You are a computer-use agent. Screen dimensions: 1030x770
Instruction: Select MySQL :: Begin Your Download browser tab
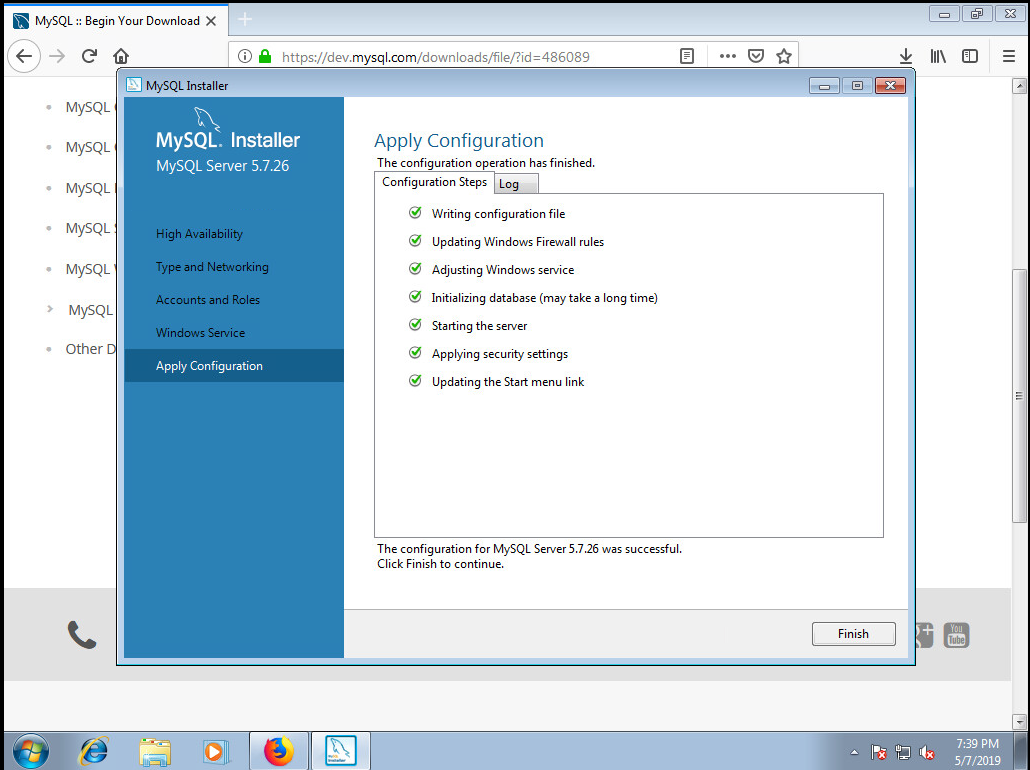pyautogui.click(x=117, y=21)
